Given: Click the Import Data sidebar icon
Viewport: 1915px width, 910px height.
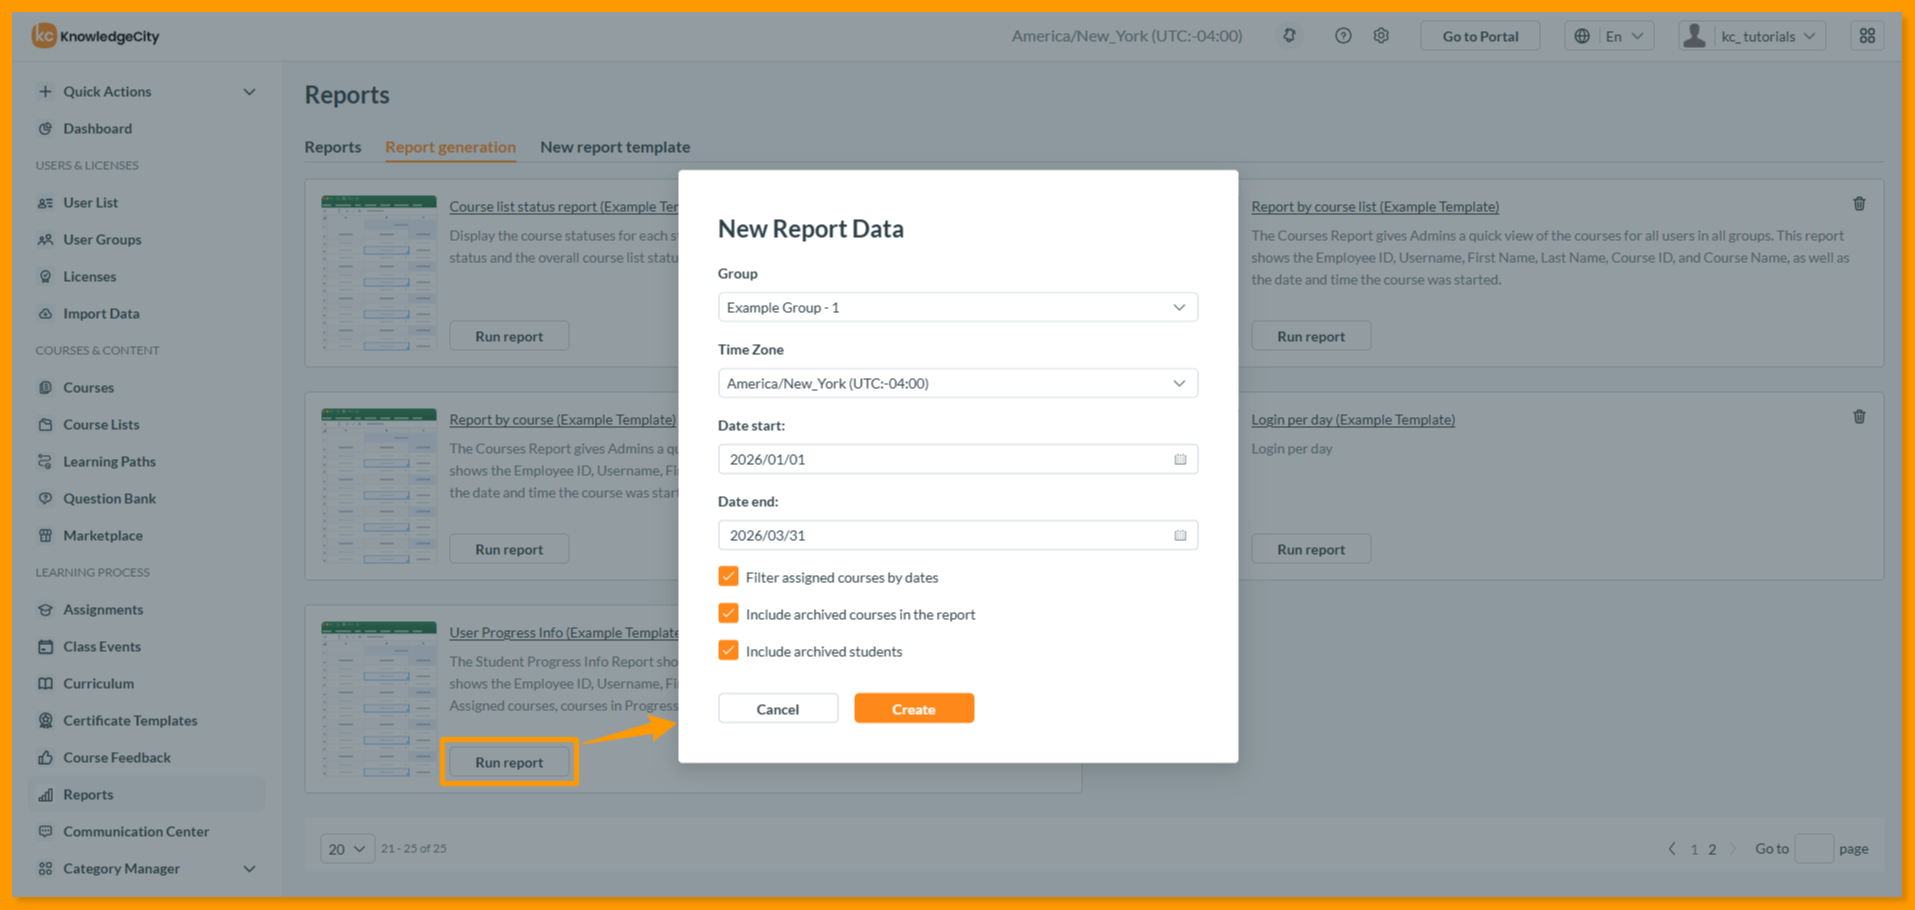Looking at the screenshot, I should 45,313.
